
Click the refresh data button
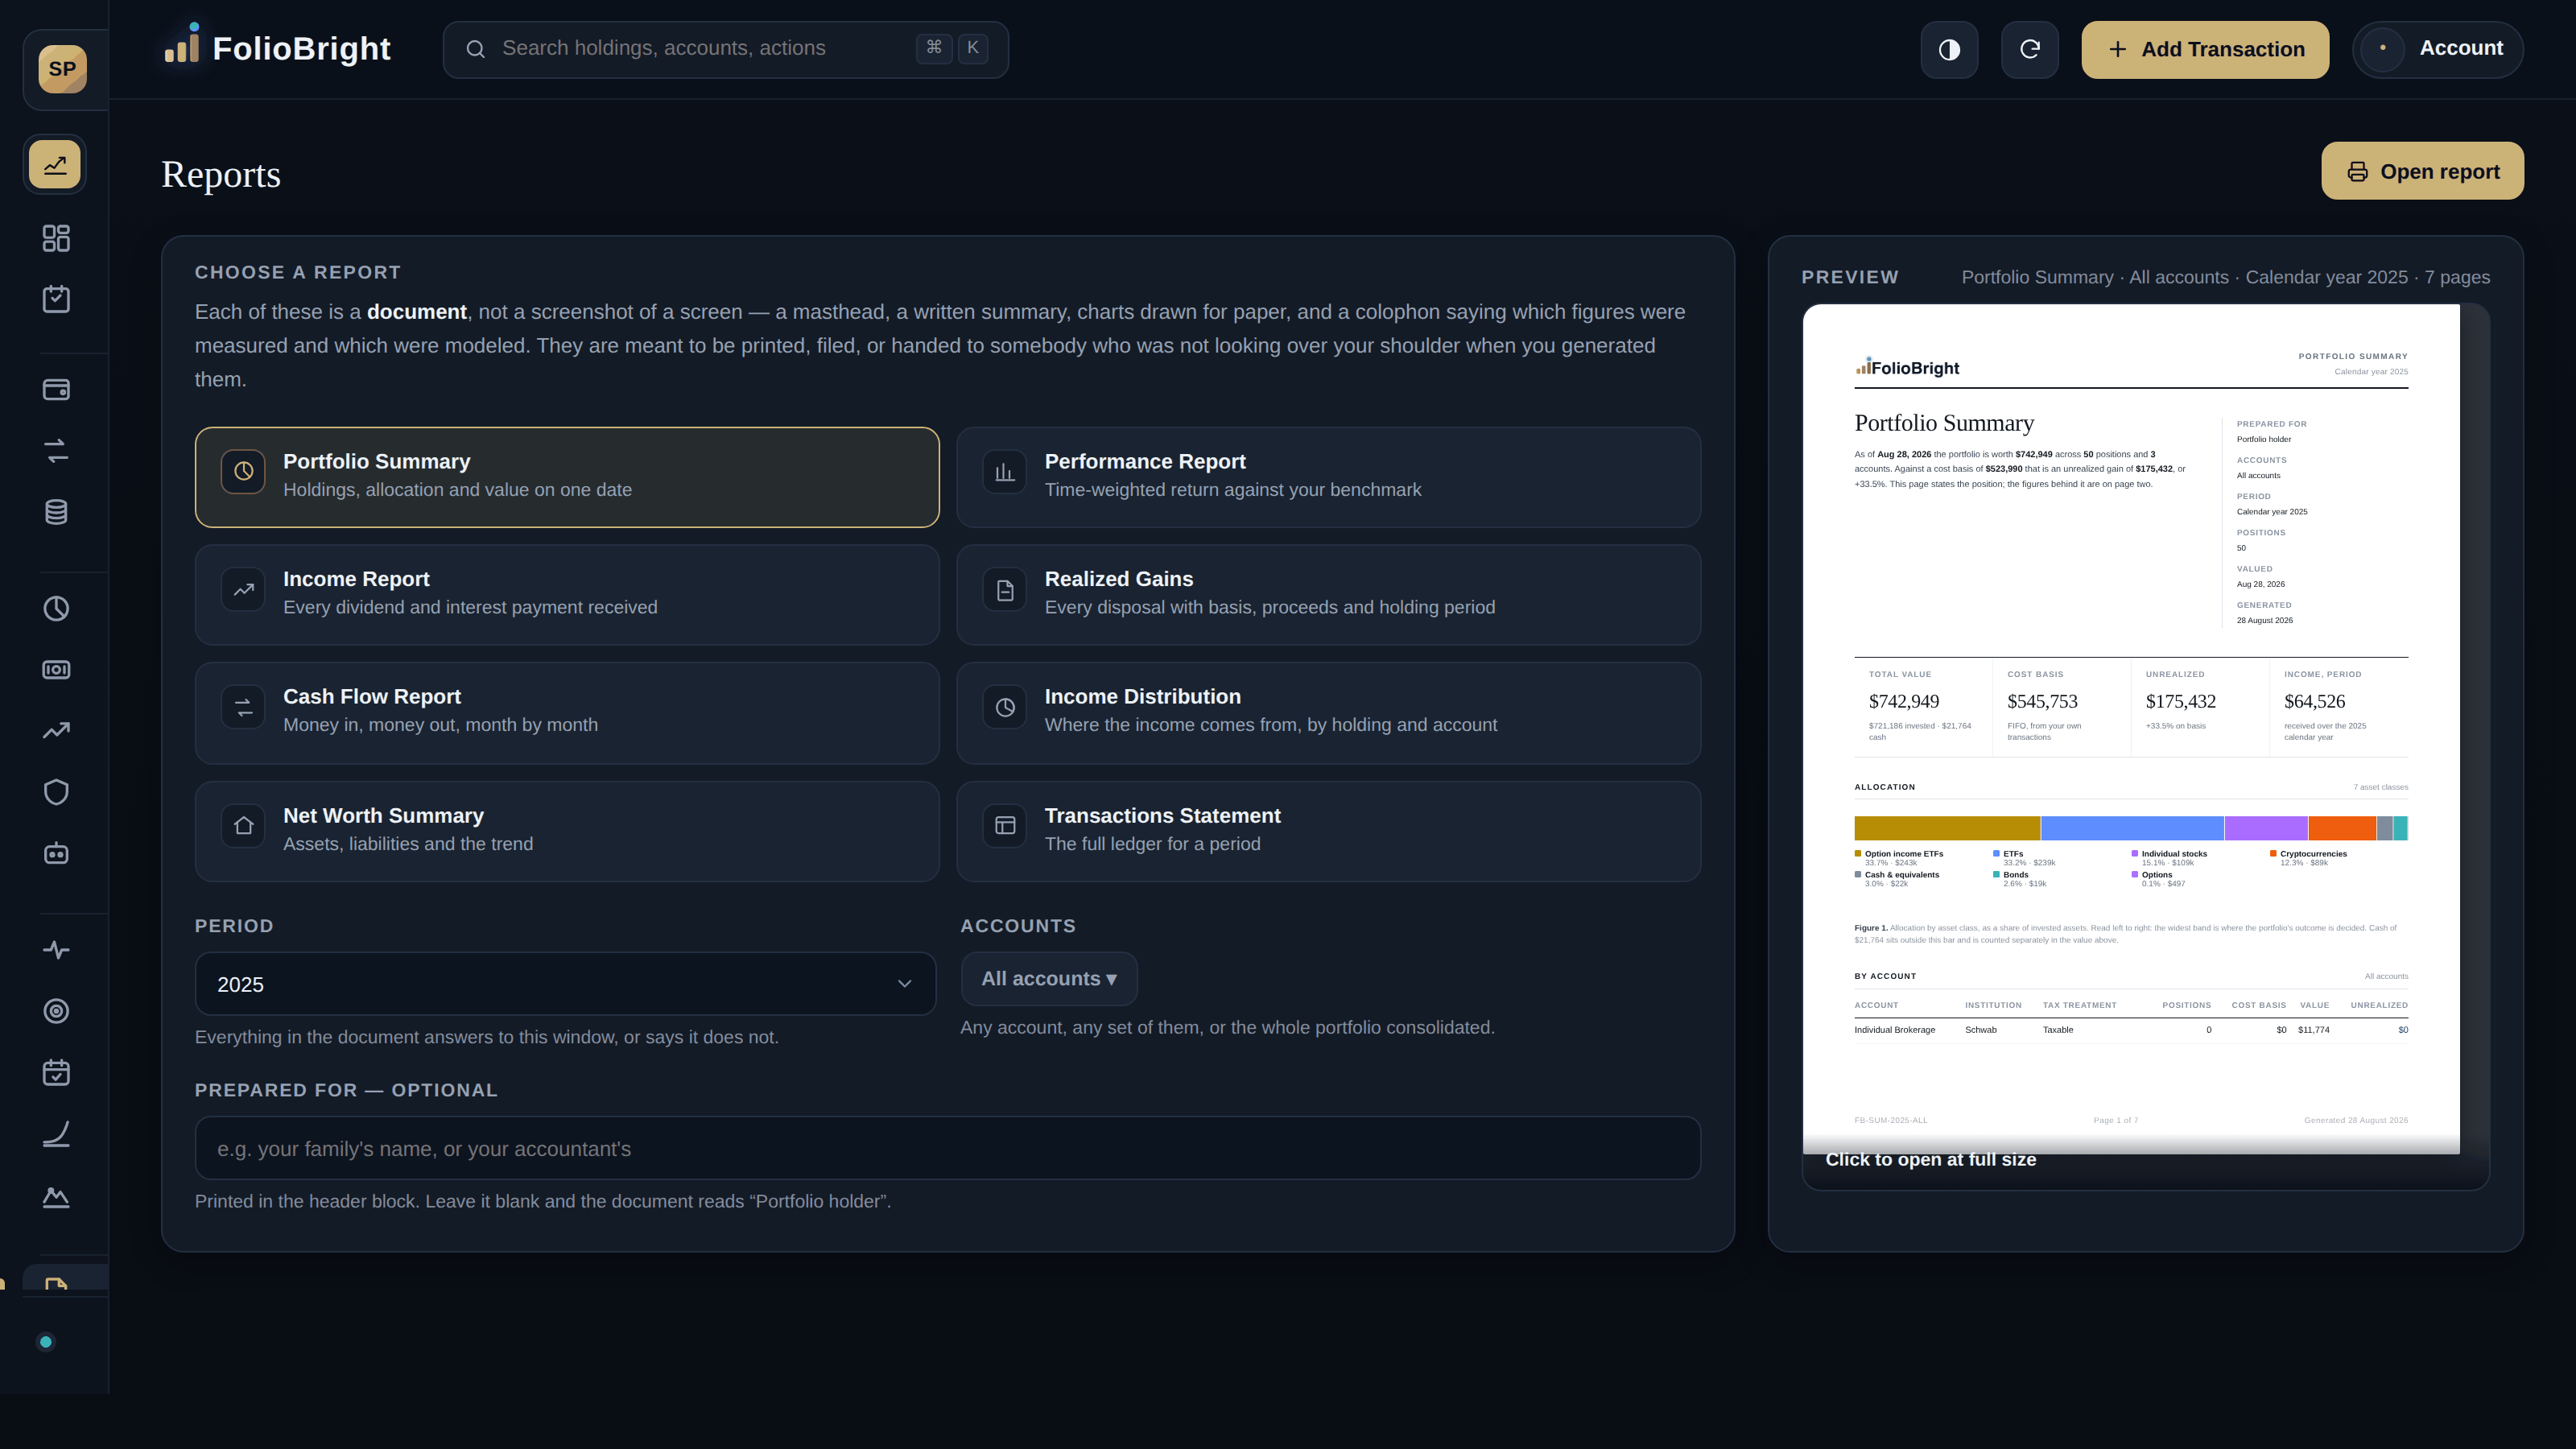[2029, 49]
